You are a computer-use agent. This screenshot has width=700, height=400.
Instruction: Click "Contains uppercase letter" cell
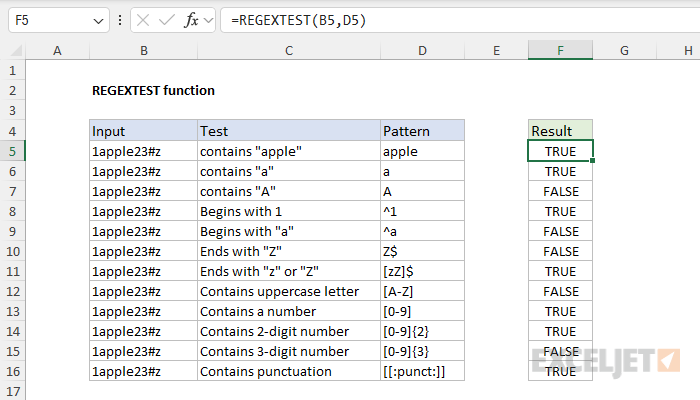pos(289,291)
